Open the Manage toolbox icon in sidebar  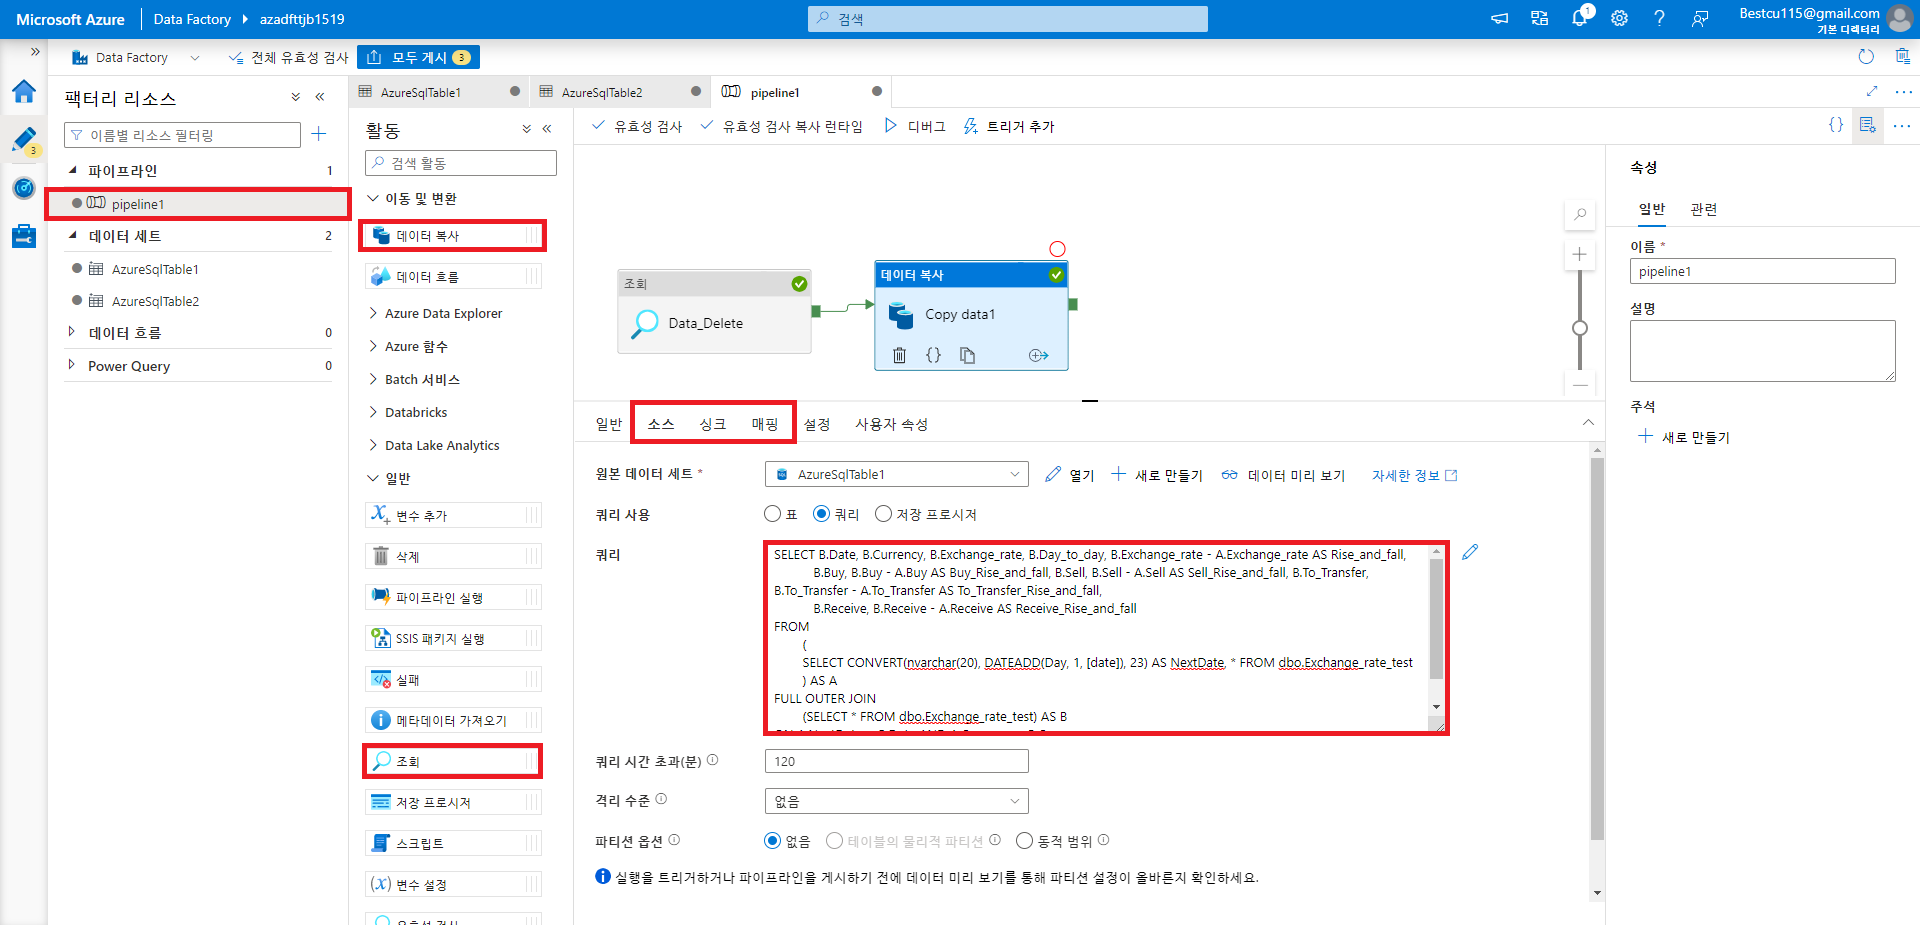pyautogui.click(x=24, y=236)
